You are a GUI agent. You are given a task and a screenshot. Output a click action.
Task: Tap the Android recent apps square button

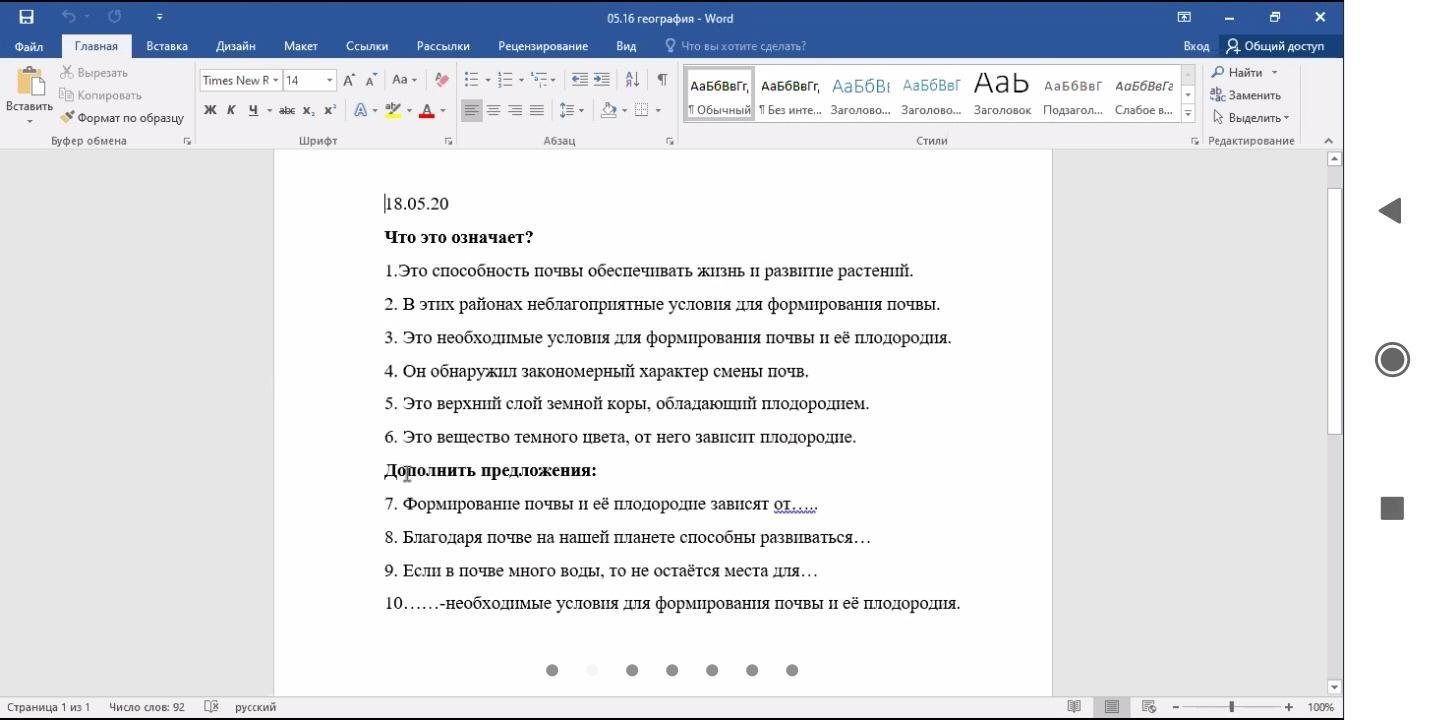click(1392, 508)
